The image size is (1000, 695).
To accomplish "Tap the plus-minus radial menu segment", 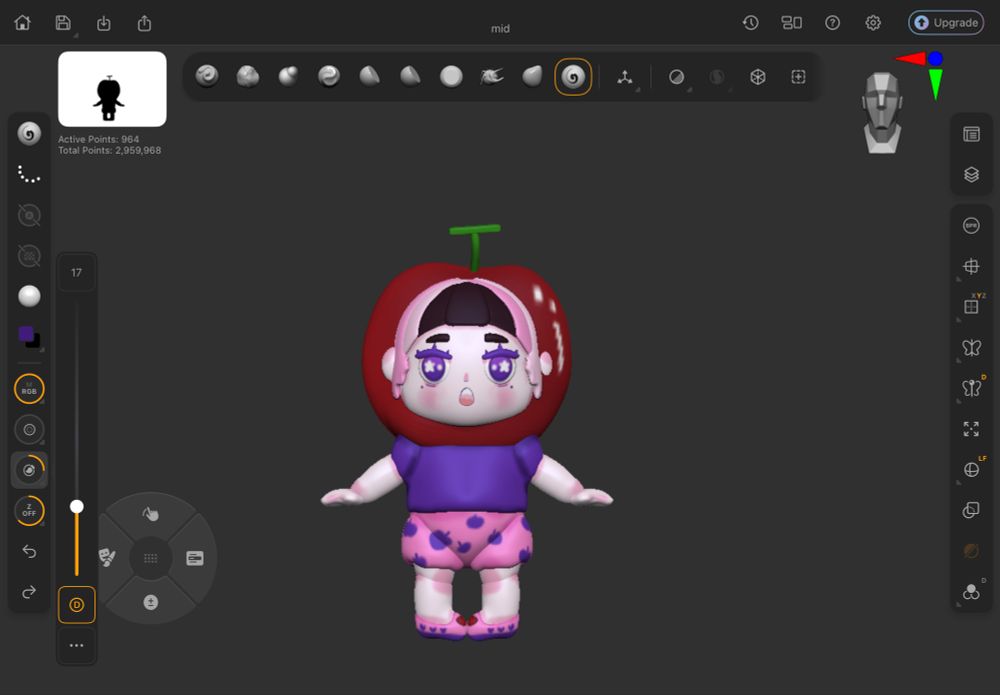I will (x=151, y=603).
